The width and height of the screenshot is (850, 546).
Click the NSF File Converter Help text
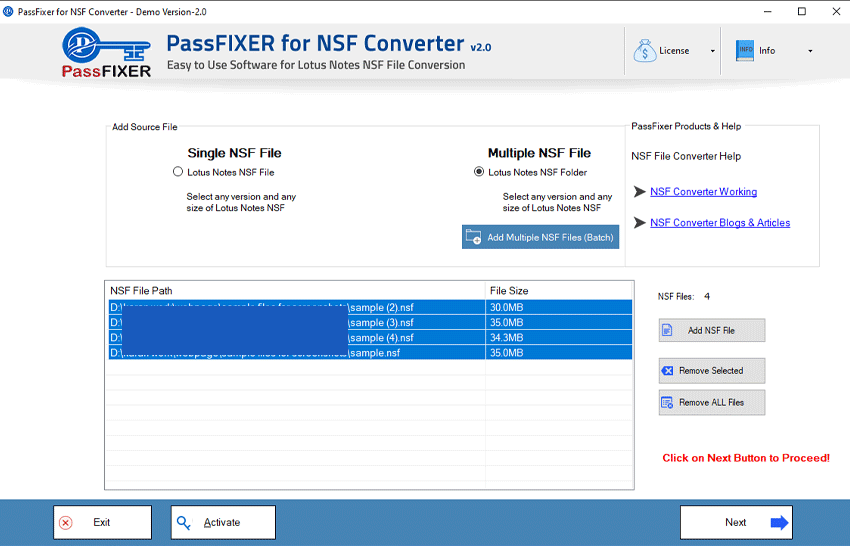pyautogui.click(x=686, y=156)
